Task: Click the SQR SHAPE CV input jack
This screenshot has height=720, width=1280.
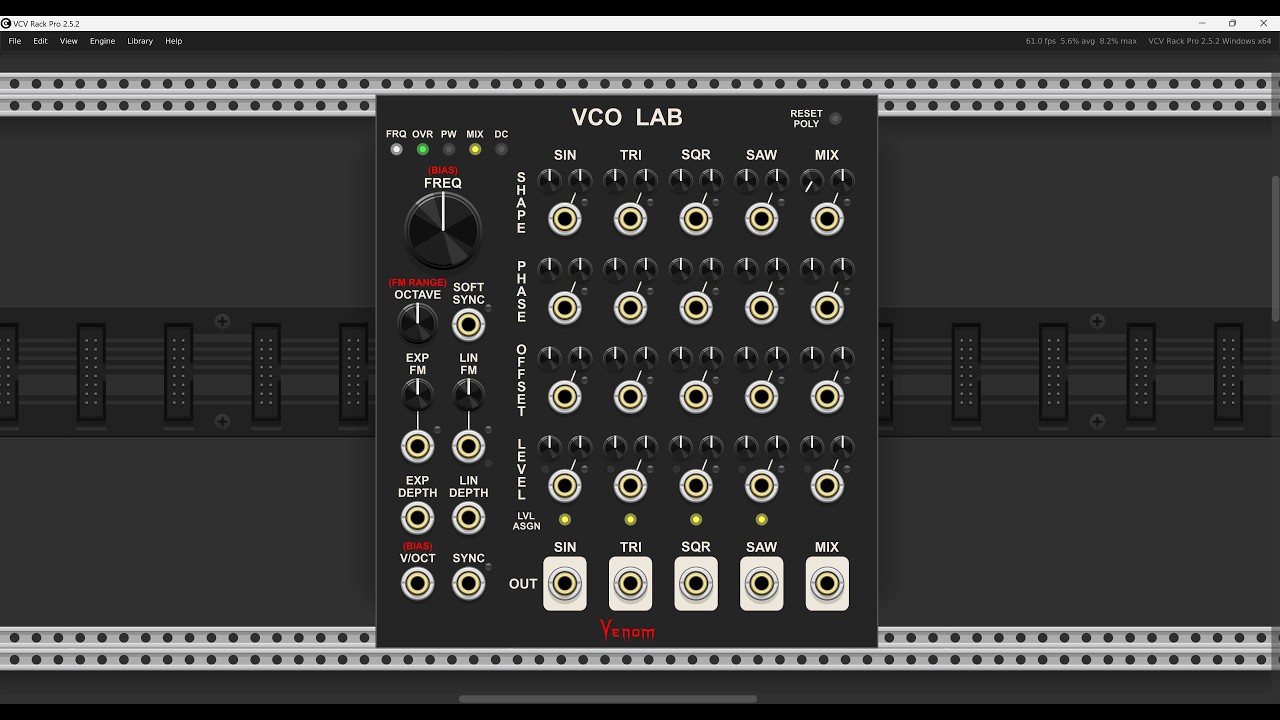Action: [x=696, y=219]
